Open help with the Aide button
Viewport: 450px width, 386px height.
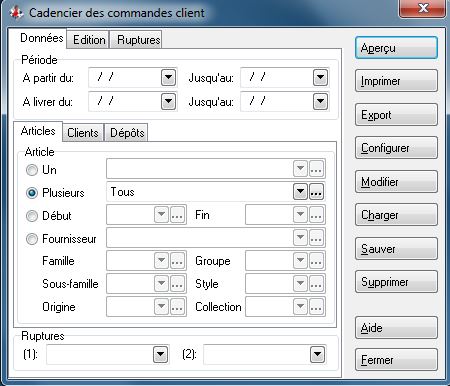click(x=396, y=328)
